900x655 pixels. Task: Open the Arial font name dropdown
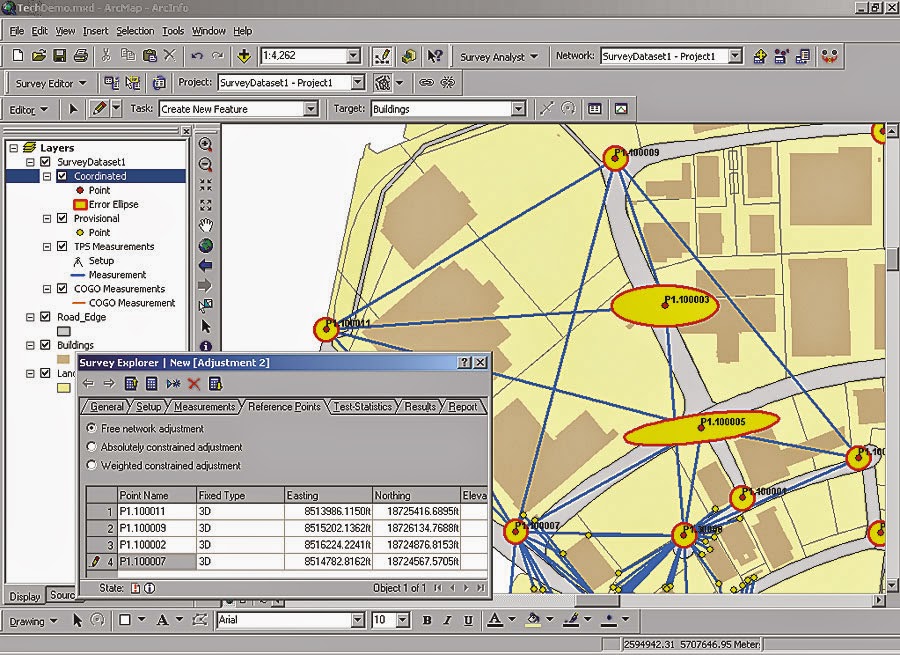coord(358,620)
